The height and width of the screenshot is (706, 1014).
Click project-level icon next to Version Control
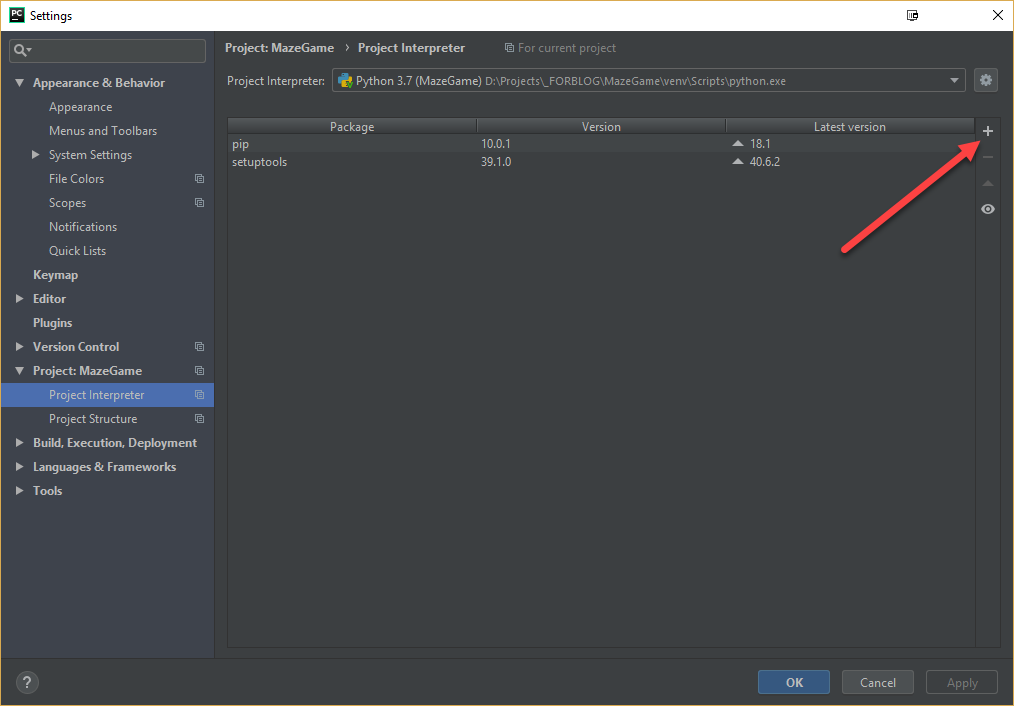click(199, 347)
